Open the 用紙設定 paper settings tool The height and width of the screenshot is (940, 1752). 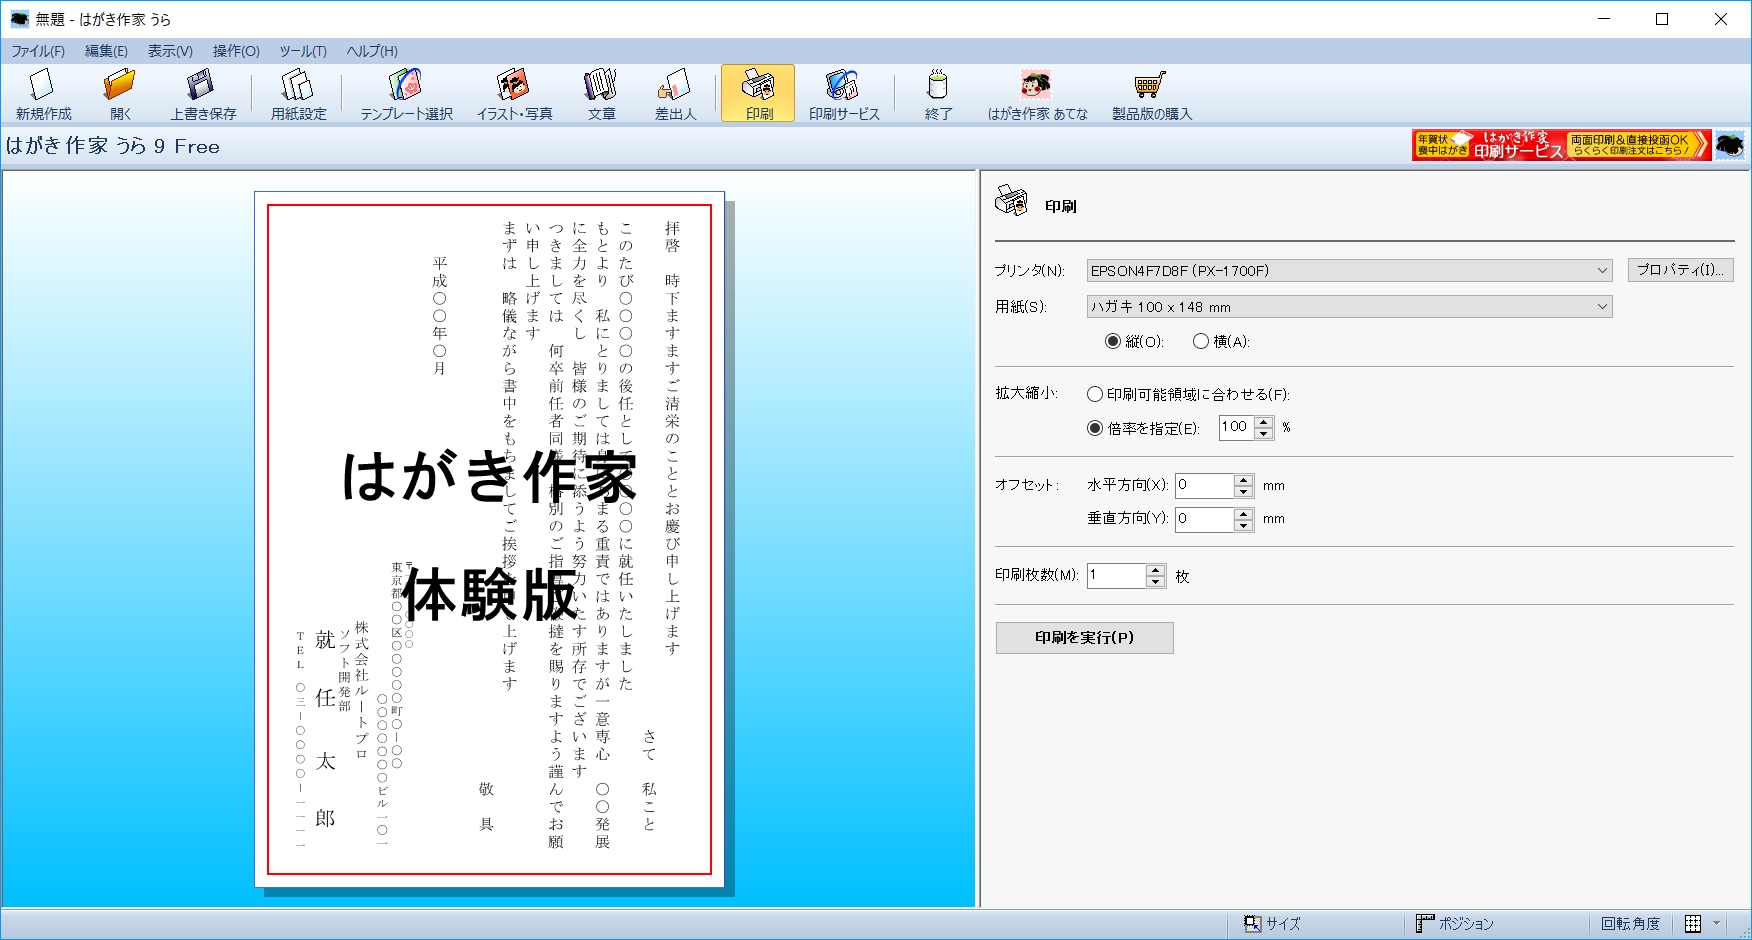pos(298,85)
